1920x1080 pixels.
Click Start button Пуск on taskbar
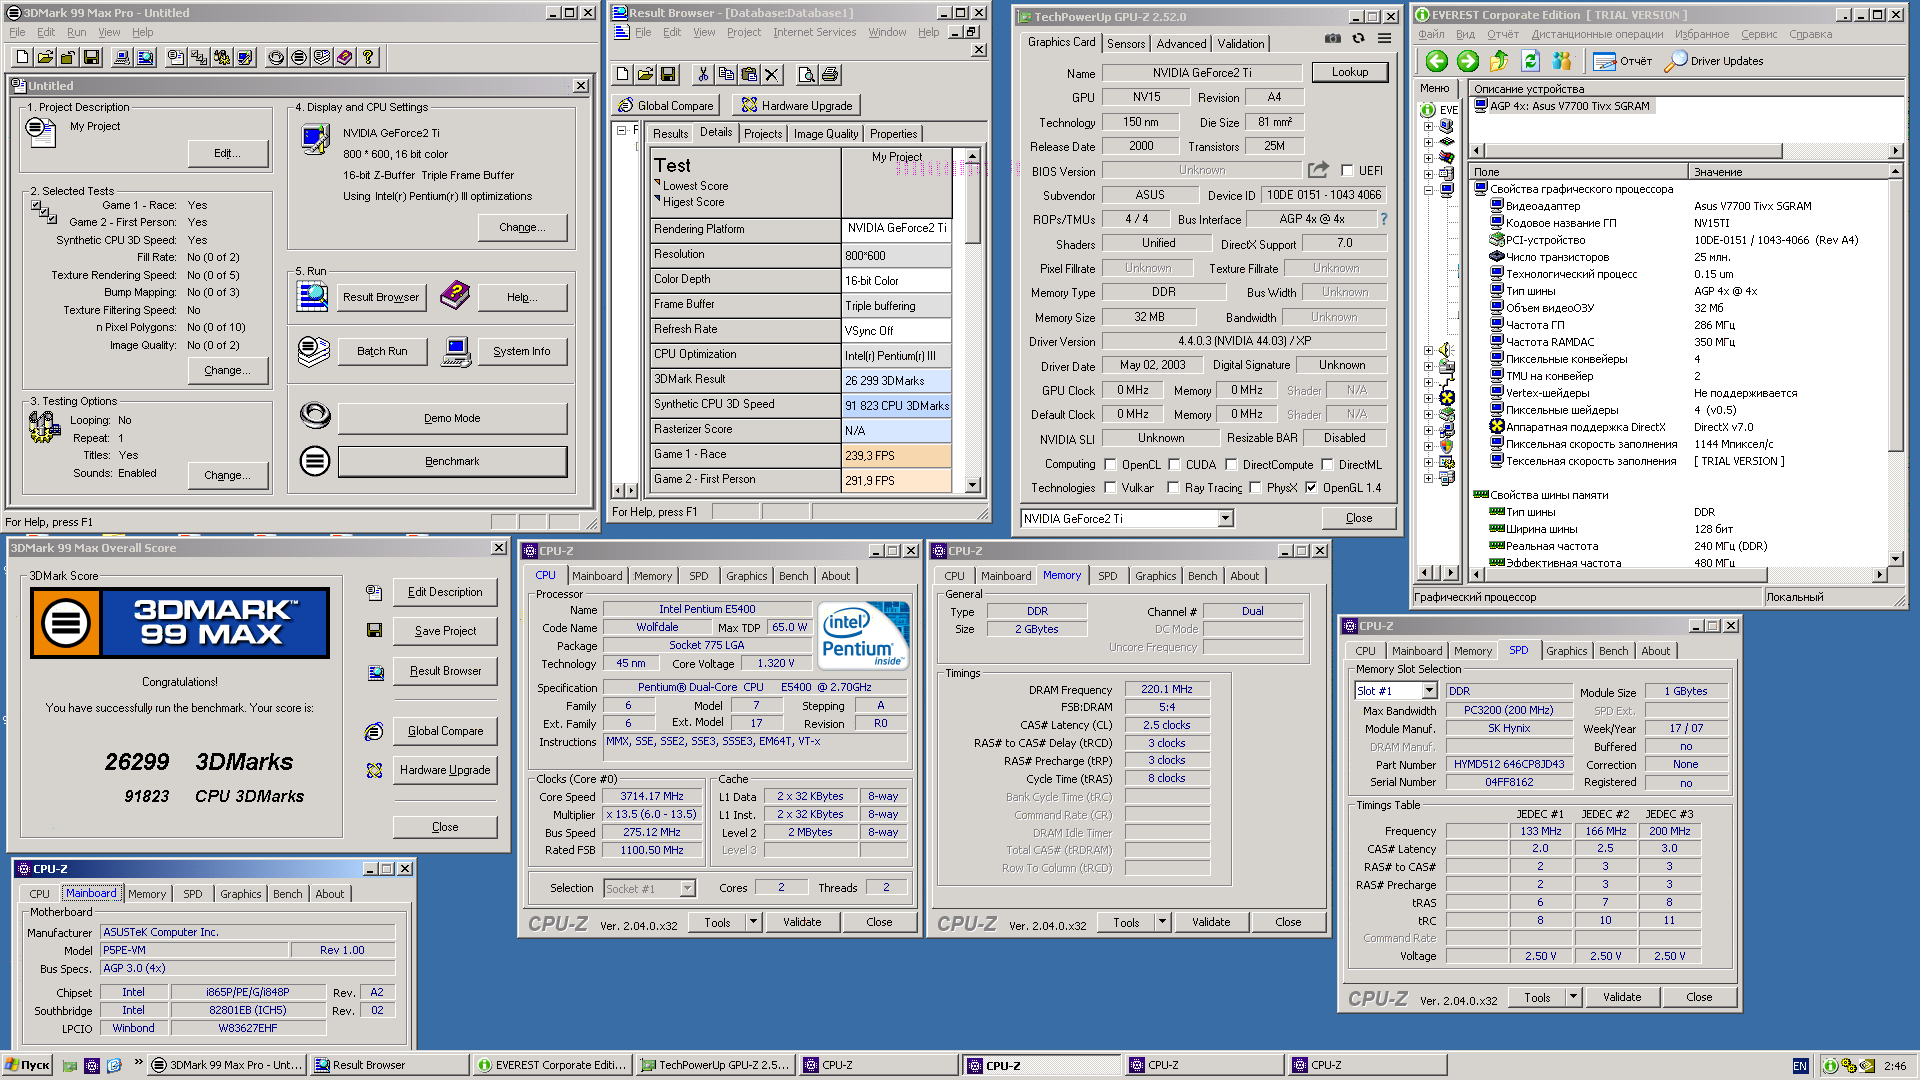click(28, 1066)
